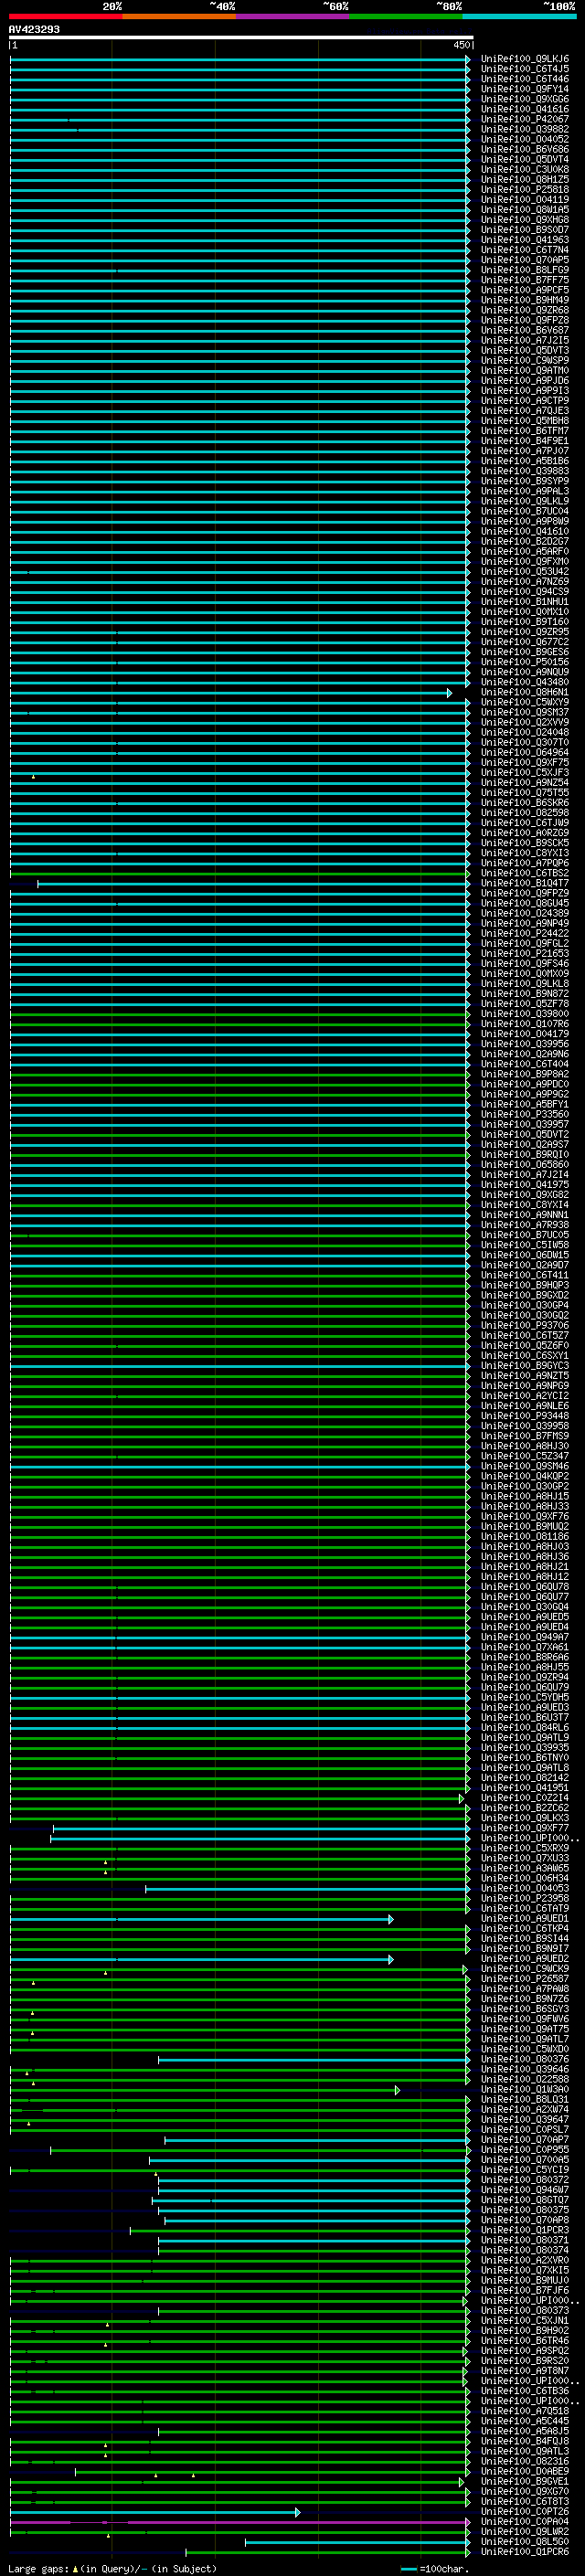Open hit UniRef100_Q9LKJ6

coord(524,59)
